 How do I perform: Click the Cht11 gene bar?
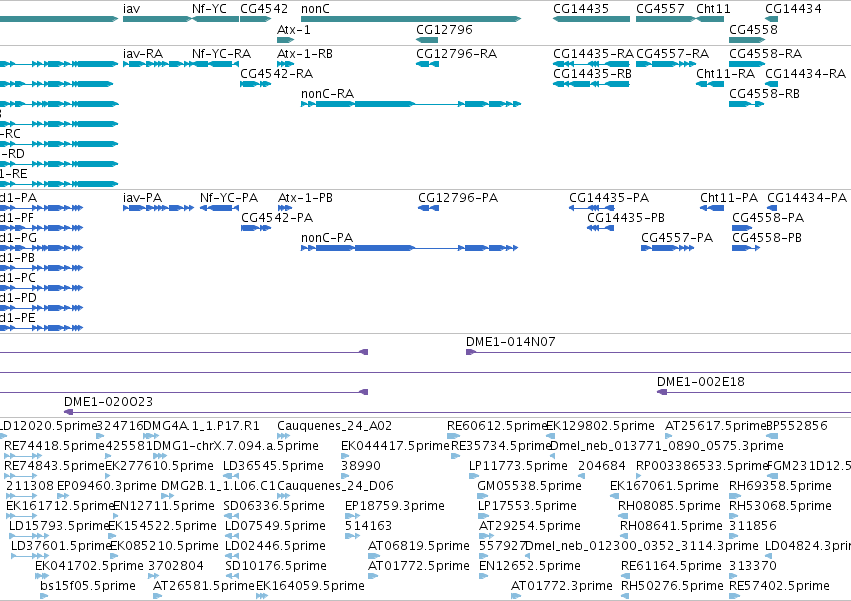[x=710, y=19]
